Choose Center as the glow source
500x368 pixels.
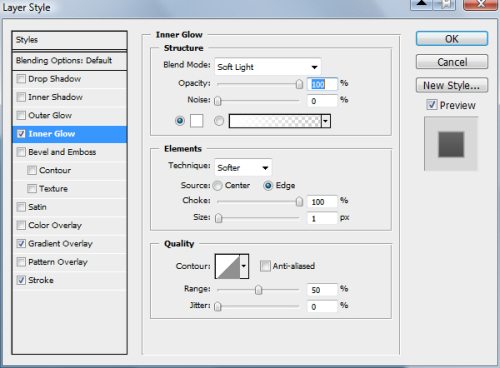(x=217, y=185)
